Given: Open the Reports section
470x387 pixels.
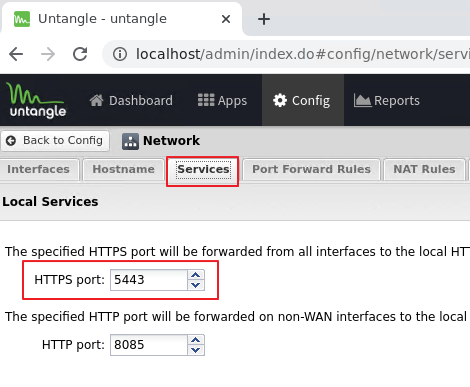Looking at the screenshot, I should point(387,100).
